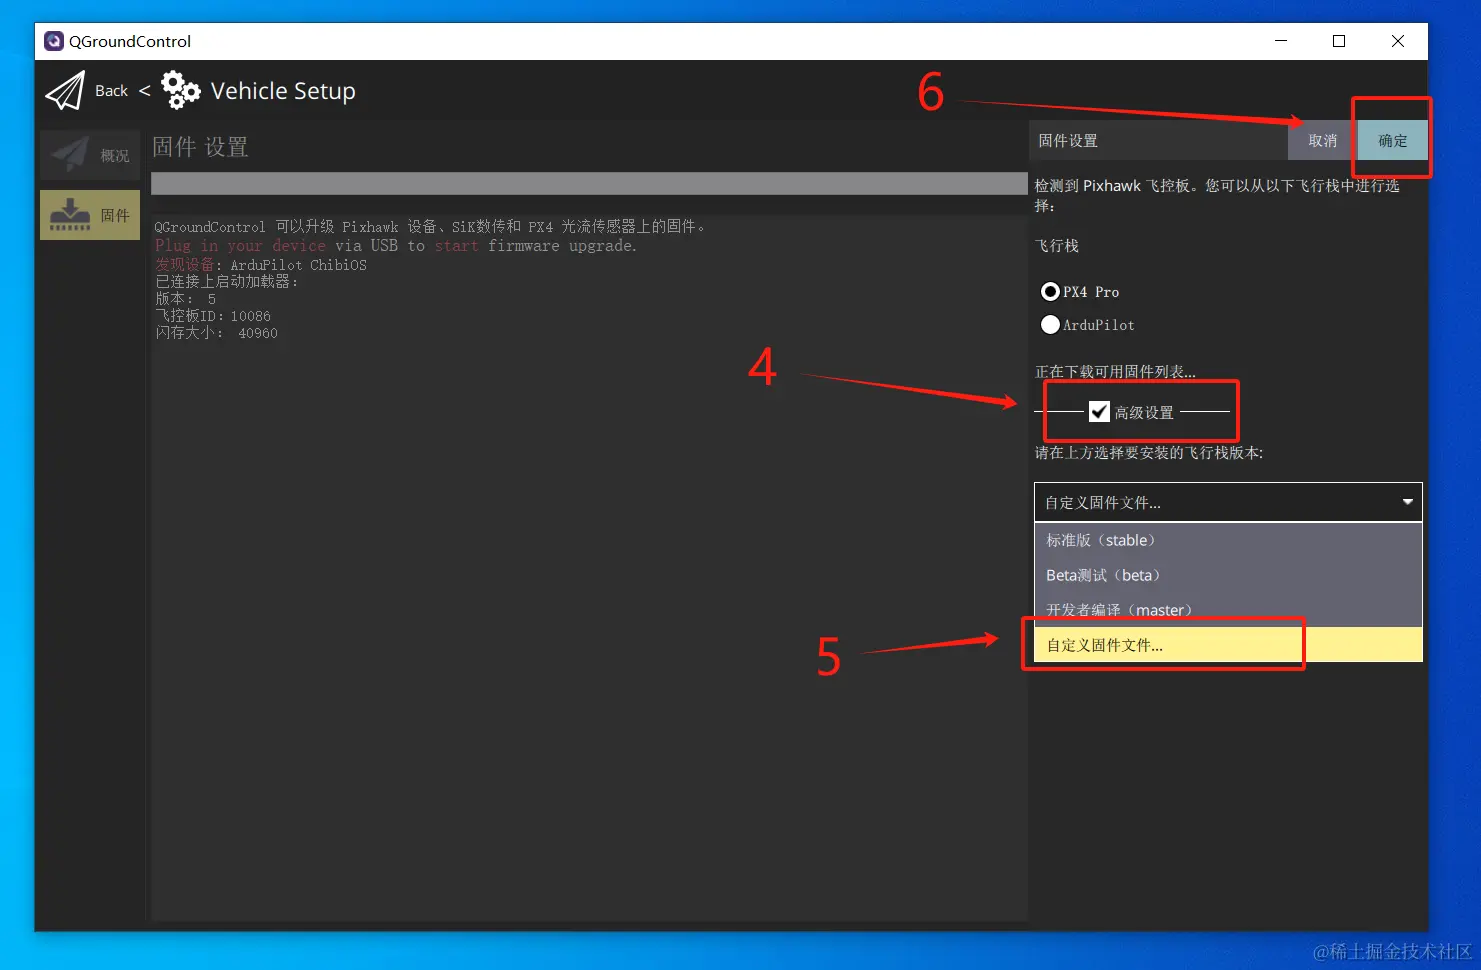Close the QGroundControl window

[1398, 41]
